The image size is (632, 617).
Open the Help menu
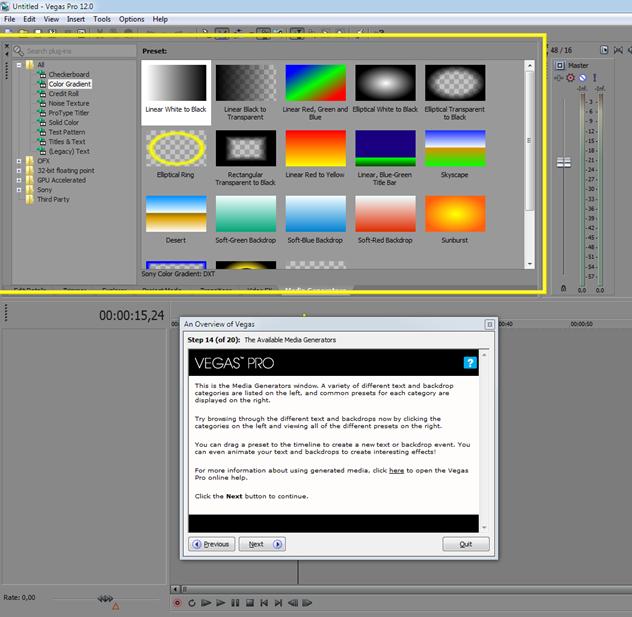tap(160, 19)
